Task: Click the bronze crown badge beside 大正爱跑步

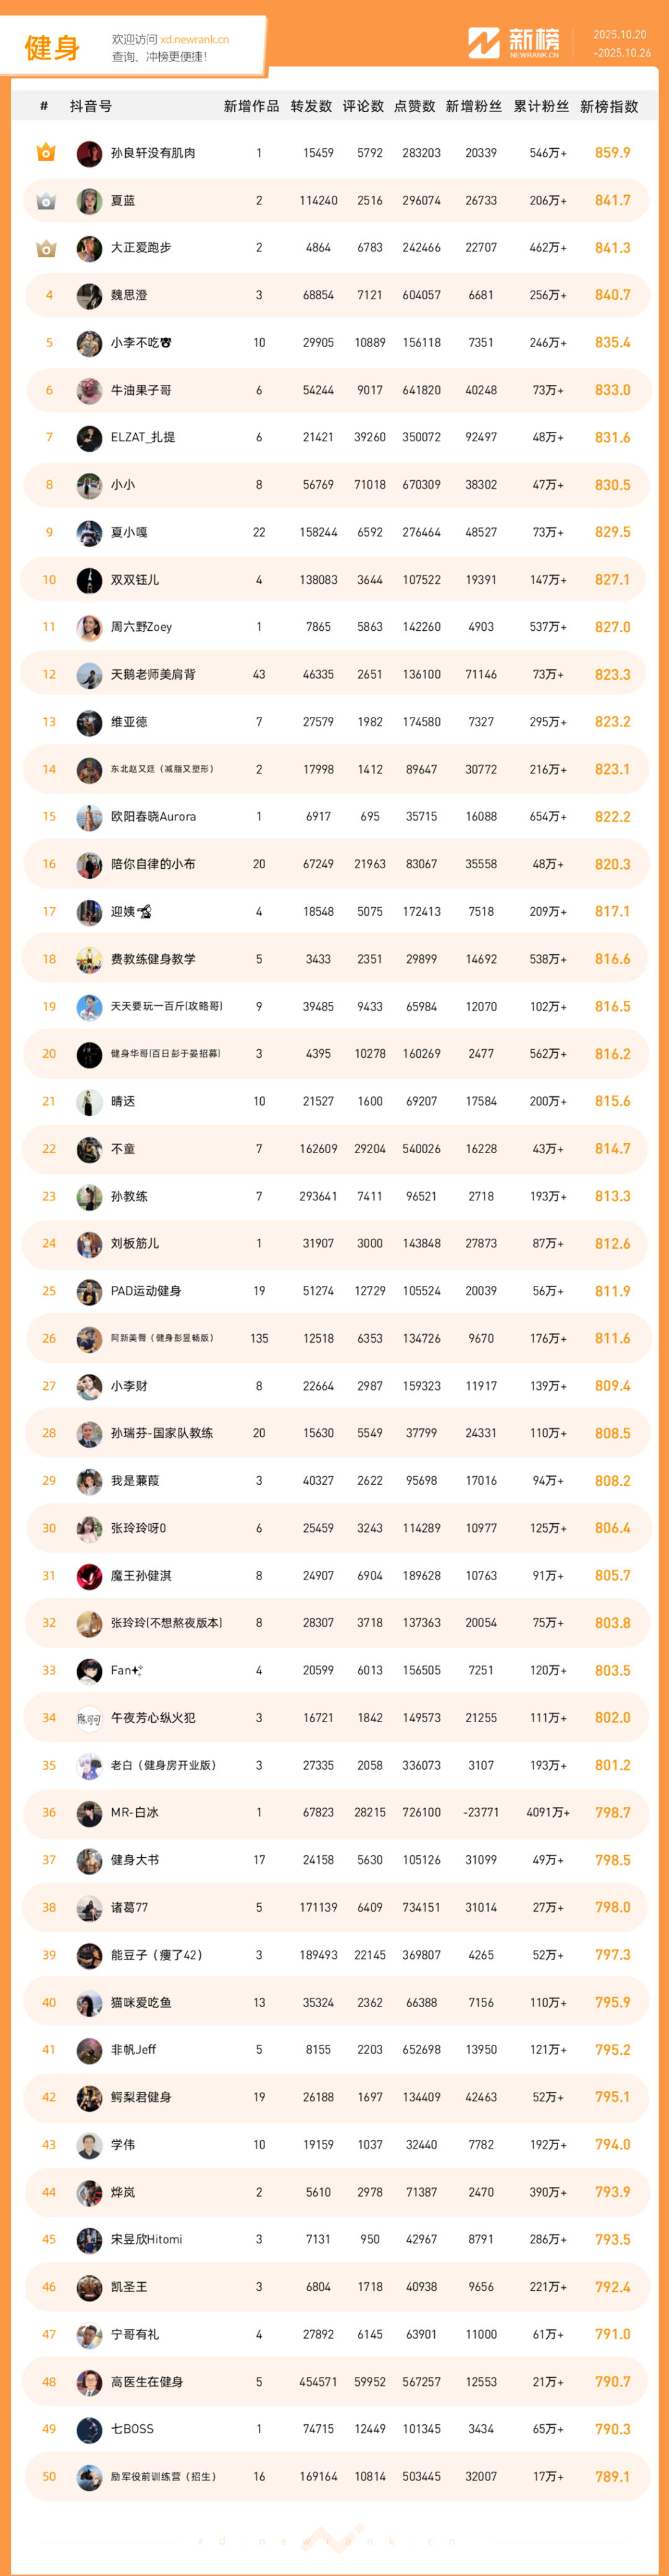Action: click(x=46, y=248)
